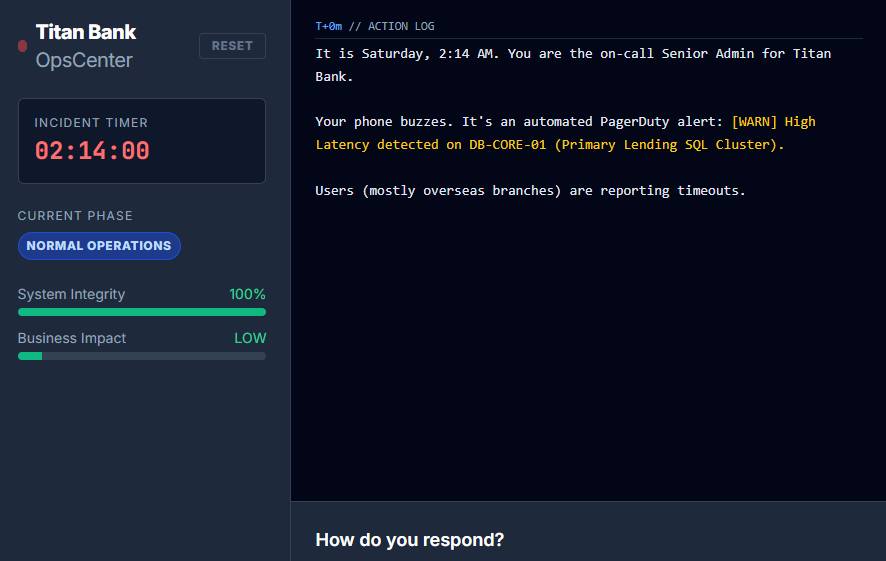Viewport: 886px width, 561px height.
Task: Click the green System Integrity progress bar
Action: [141, 312]
